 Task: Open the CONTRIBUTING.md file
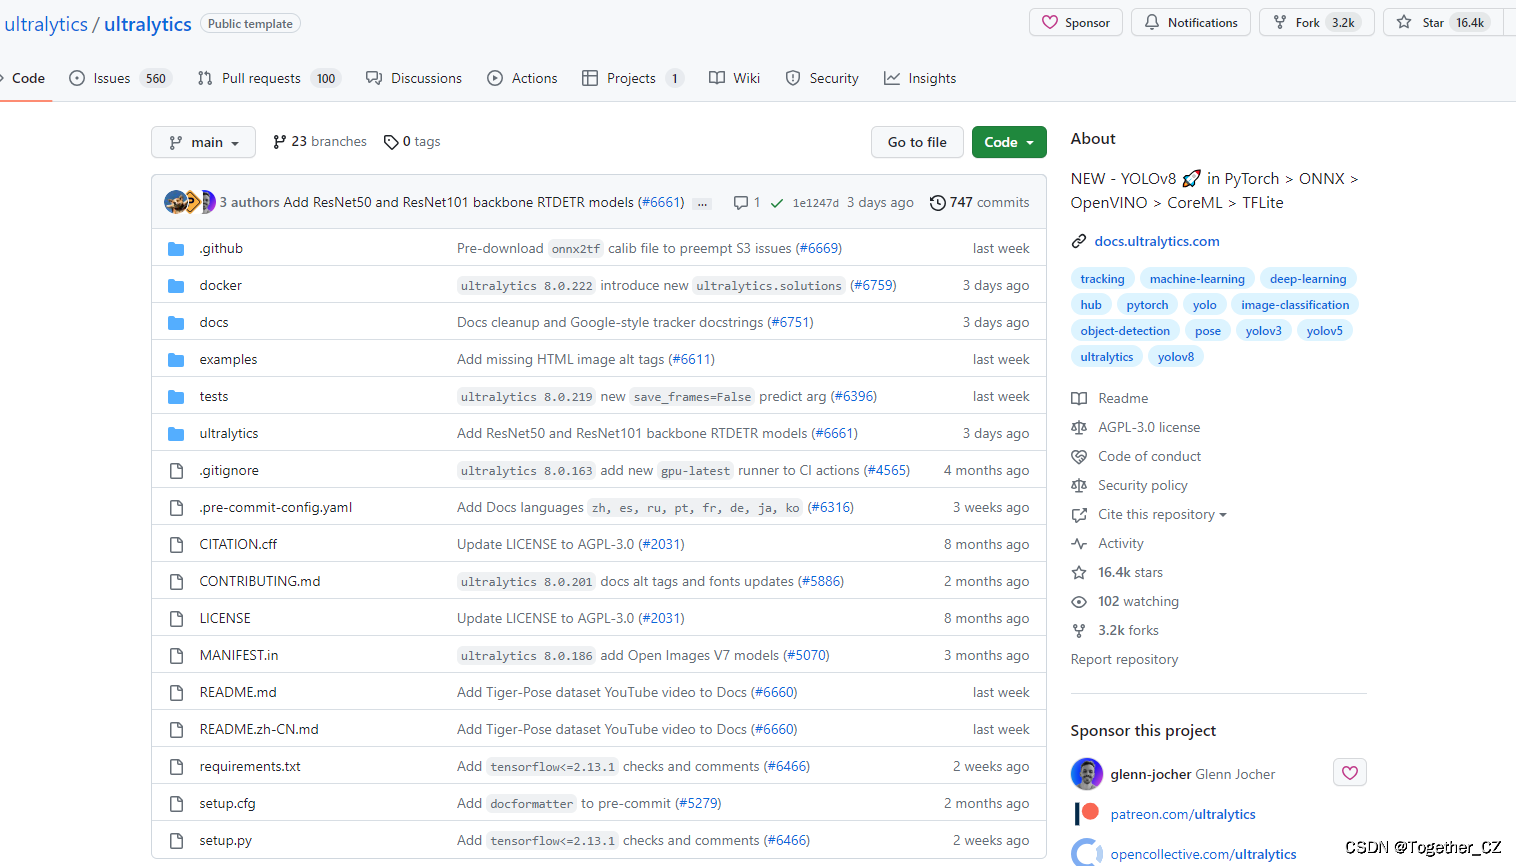[260, 582]
